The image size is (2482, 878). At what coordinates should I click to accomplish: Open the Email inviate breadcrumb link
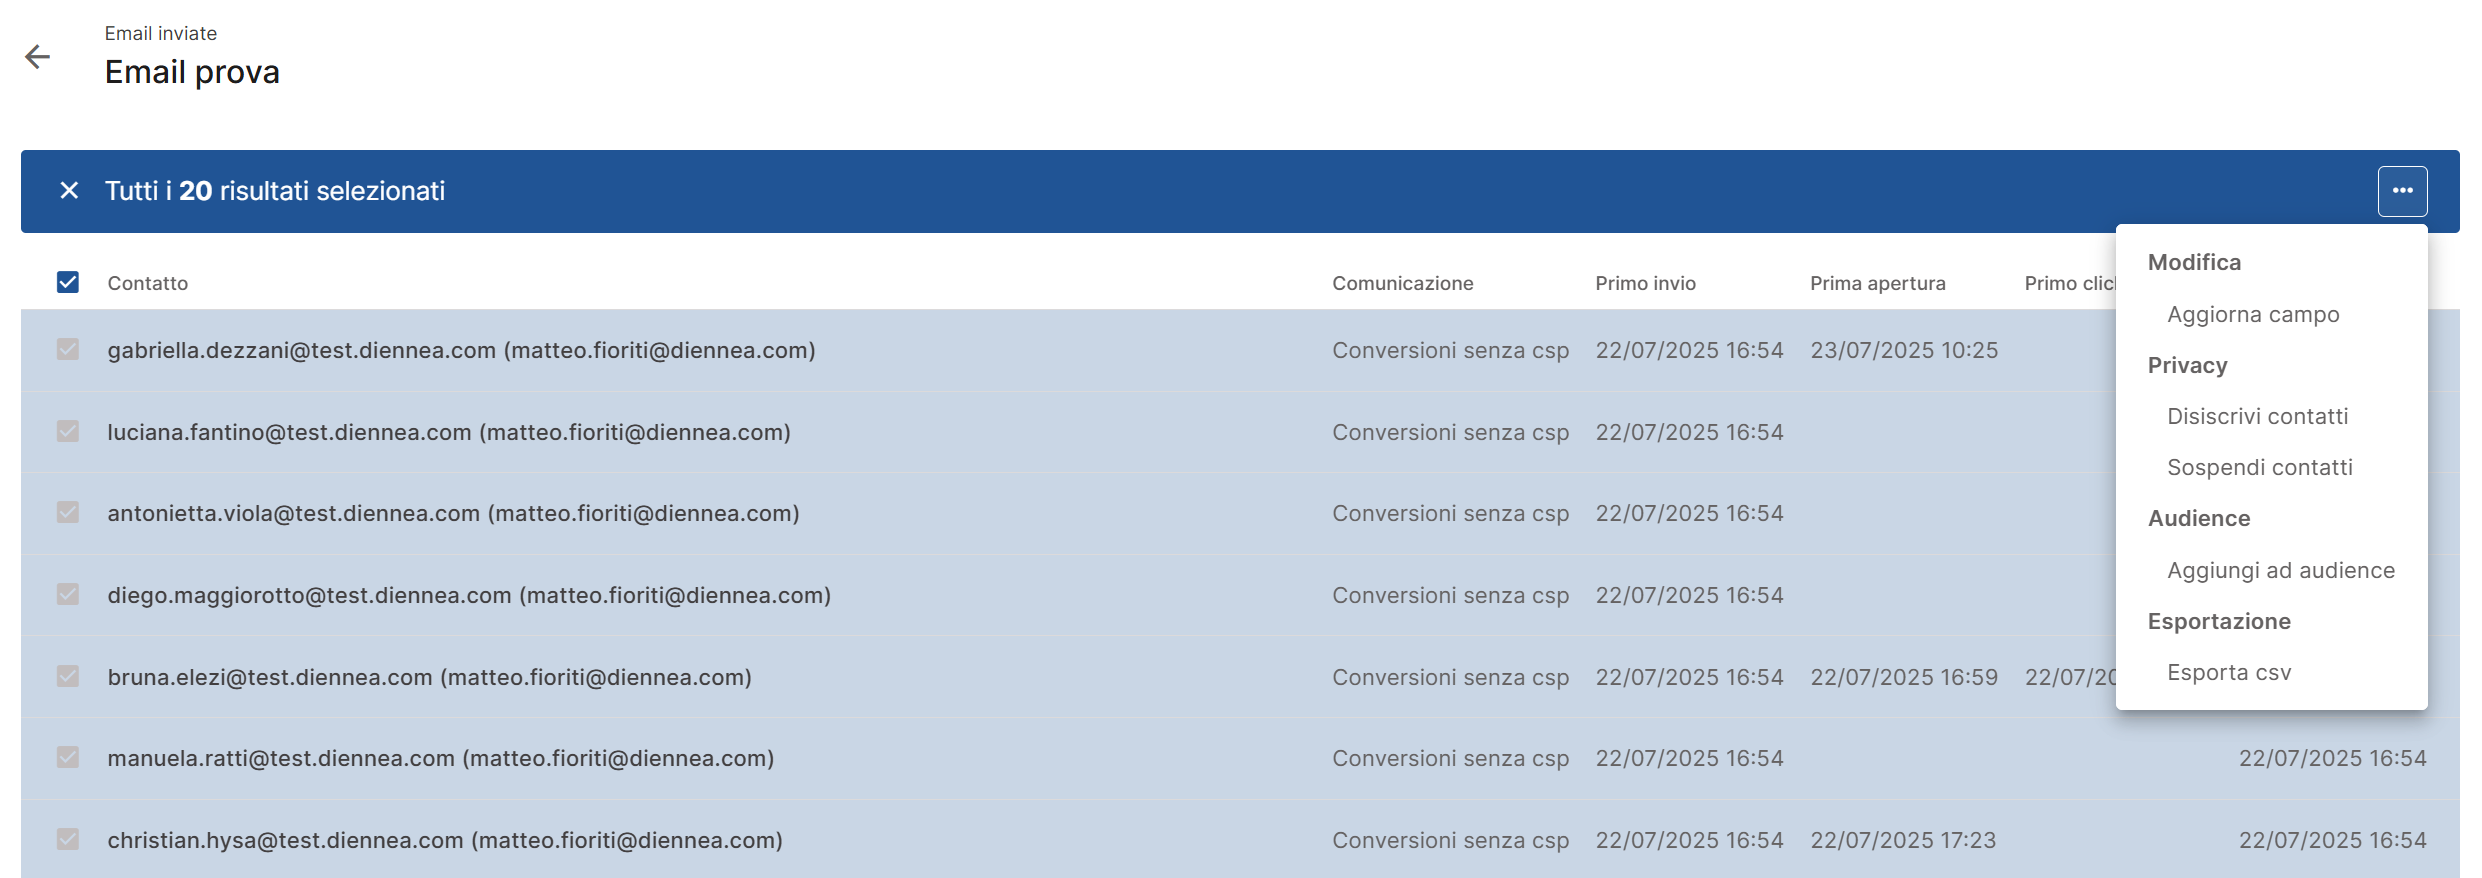coord(161,33)
